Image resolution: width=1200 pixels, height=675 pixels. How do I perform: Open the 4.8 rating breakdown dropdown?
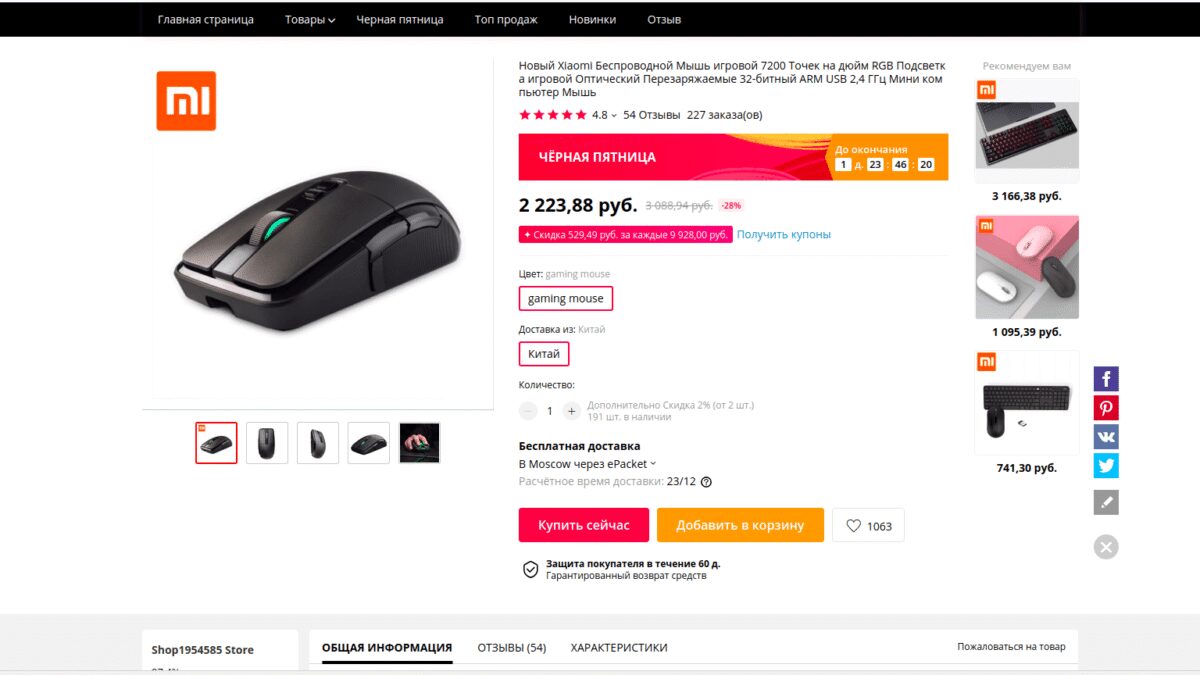click(613, 115)
